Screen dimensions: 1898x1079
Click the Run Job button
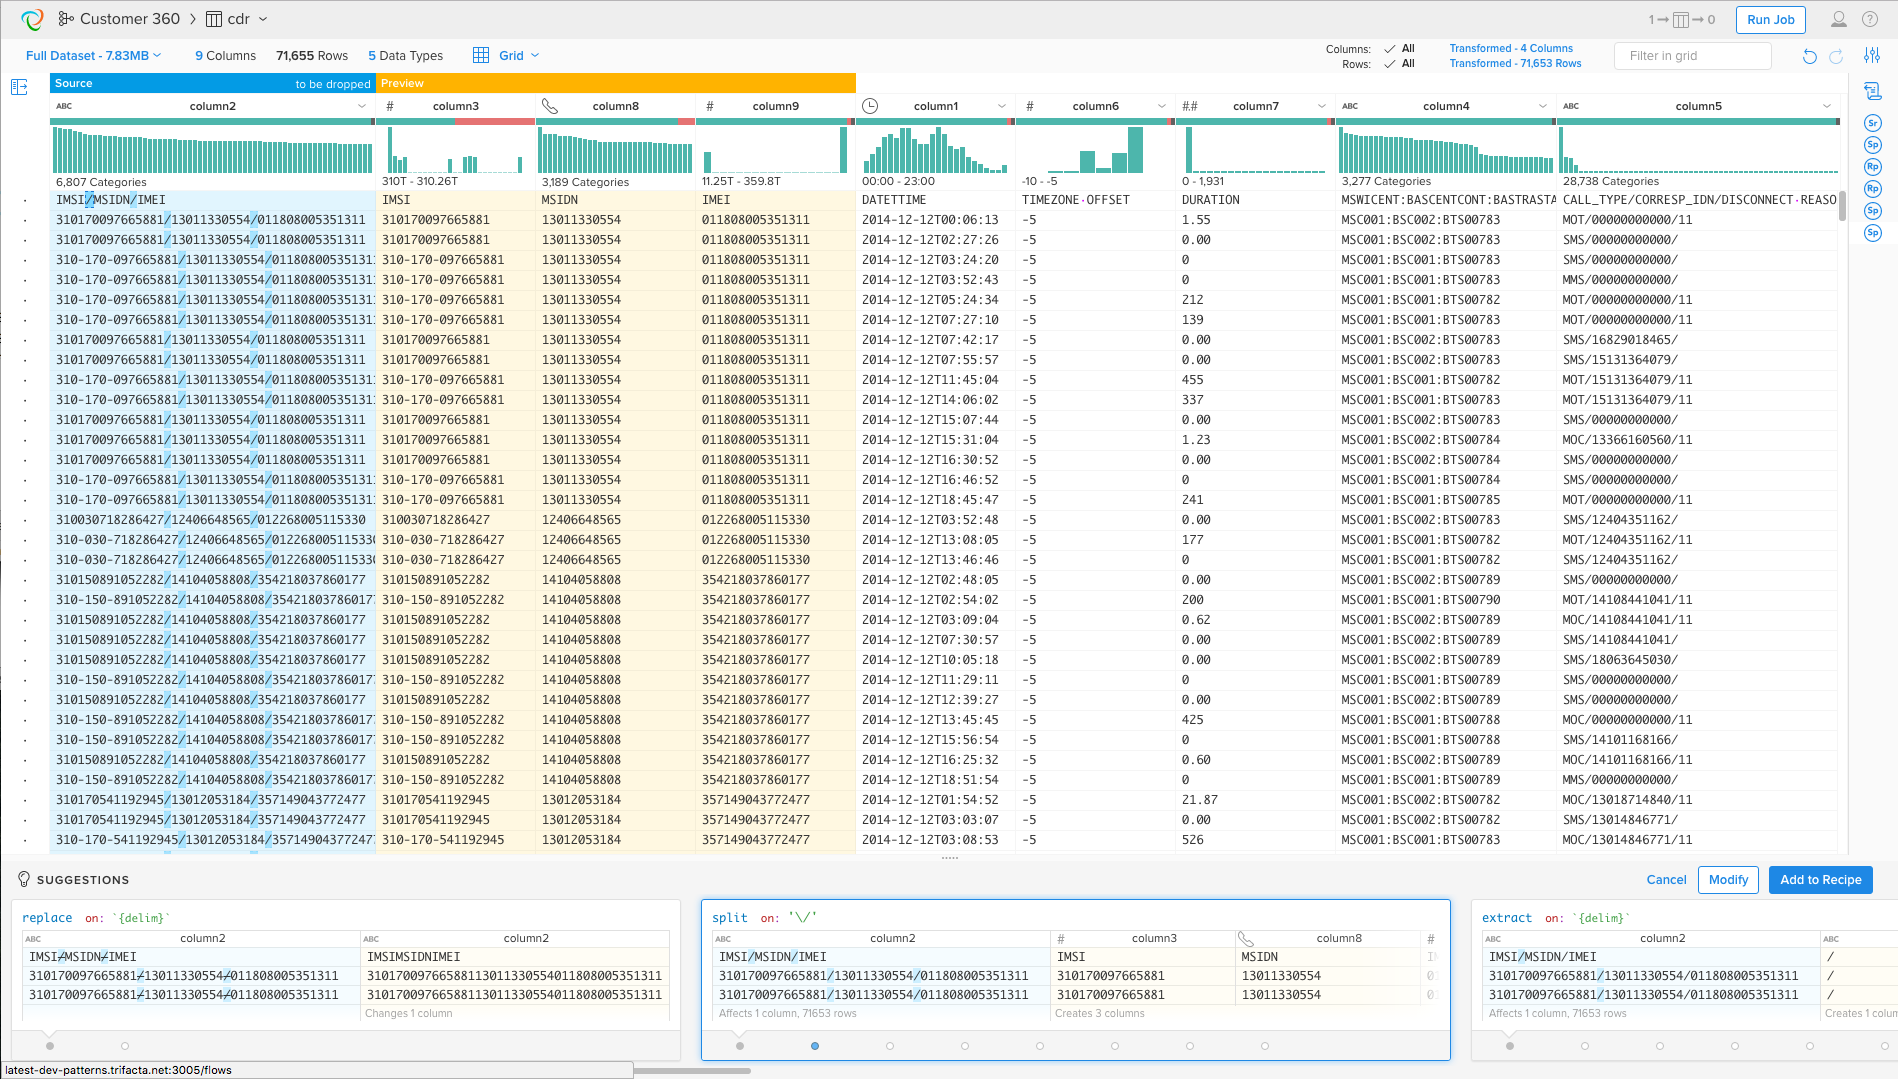(1769, 19)
